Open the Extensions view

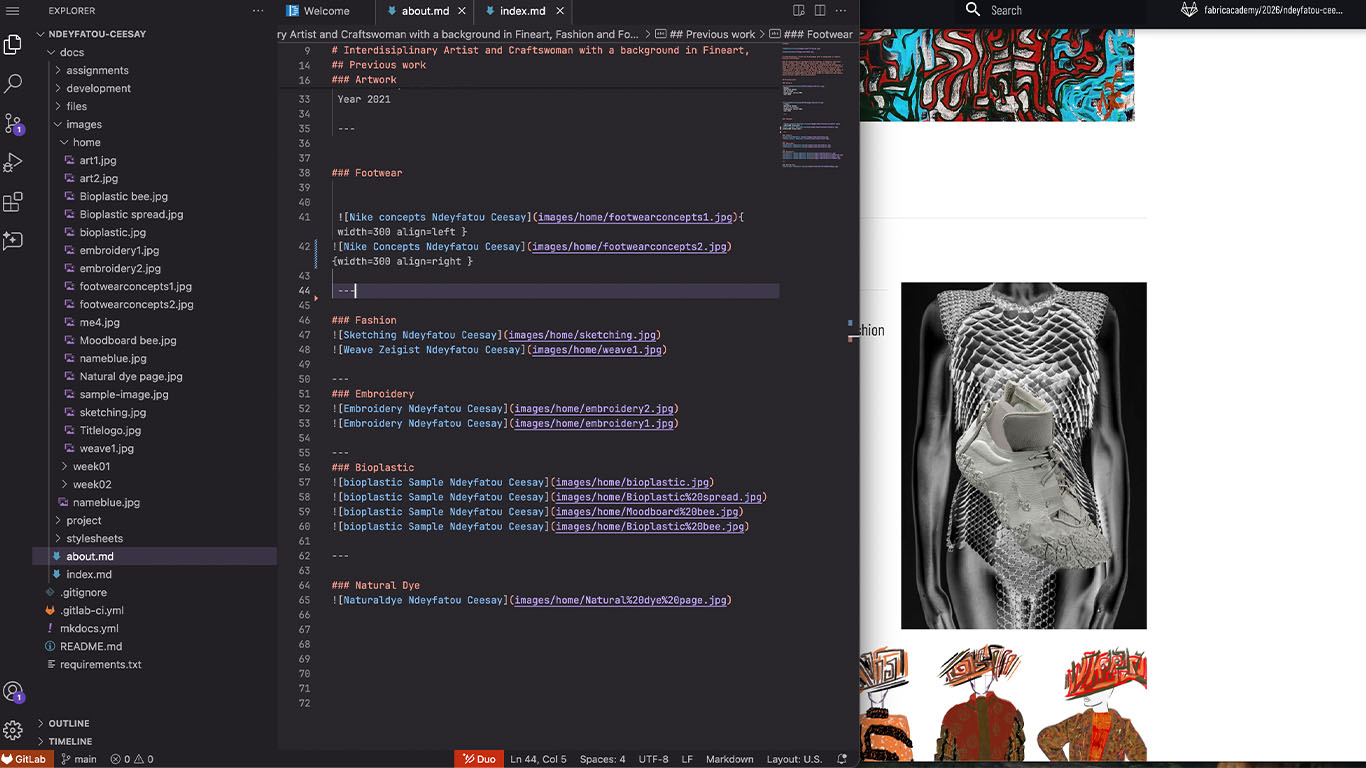[13, 202]
